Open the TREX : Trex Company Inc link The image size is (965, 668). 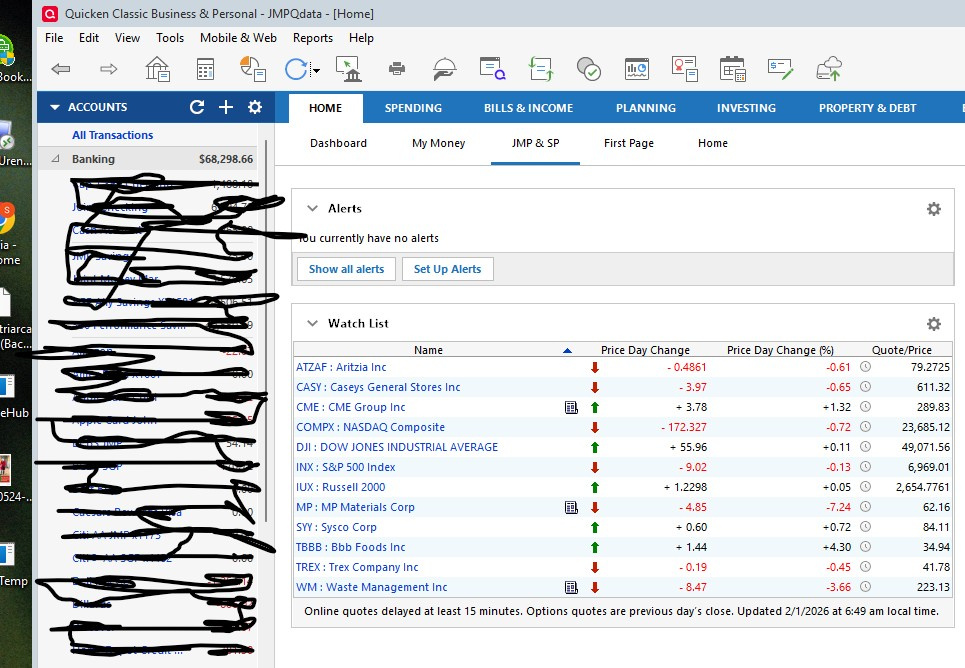[357, 568]
